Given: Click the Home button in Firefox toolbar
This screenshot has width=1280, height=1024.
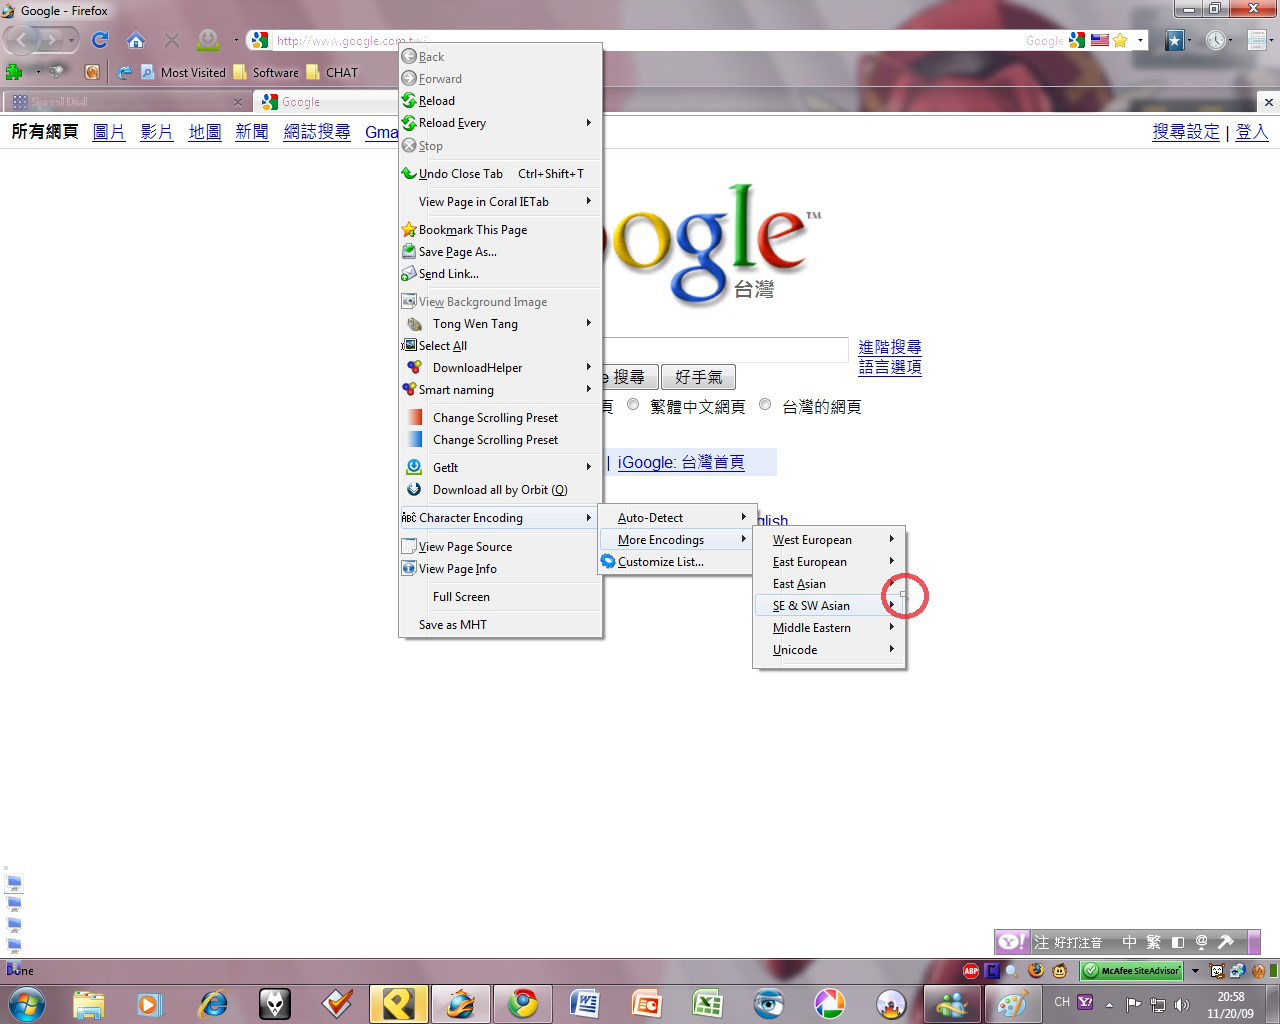Looking at the screenshot, I should tap(136, 40).
